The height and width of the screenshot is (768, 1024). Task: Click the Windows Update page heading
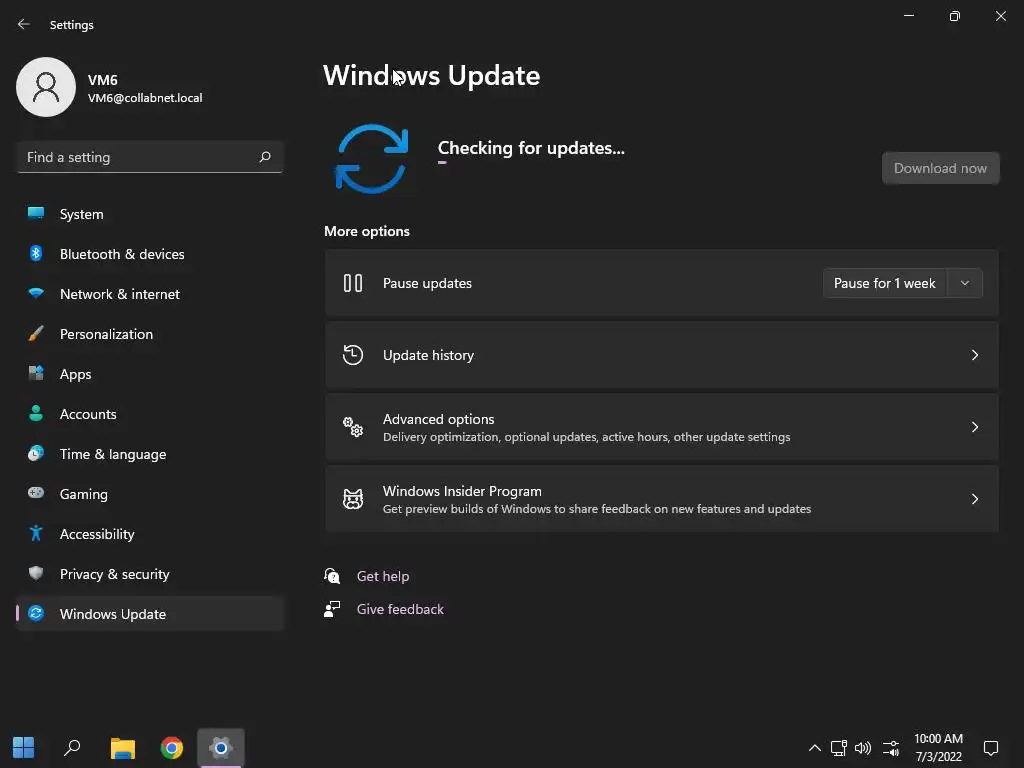click(x=431, y=75)
